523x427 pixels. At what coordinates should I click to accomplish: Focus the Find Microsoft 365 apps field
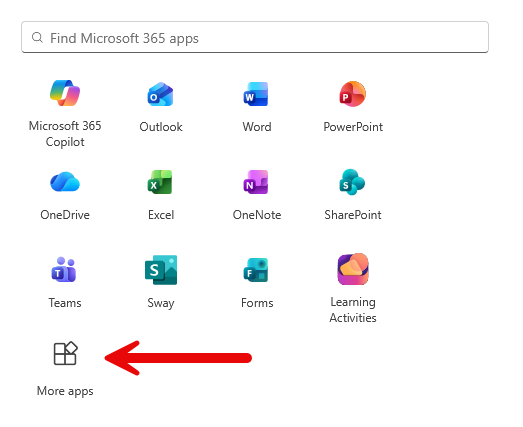coord(255,37)
